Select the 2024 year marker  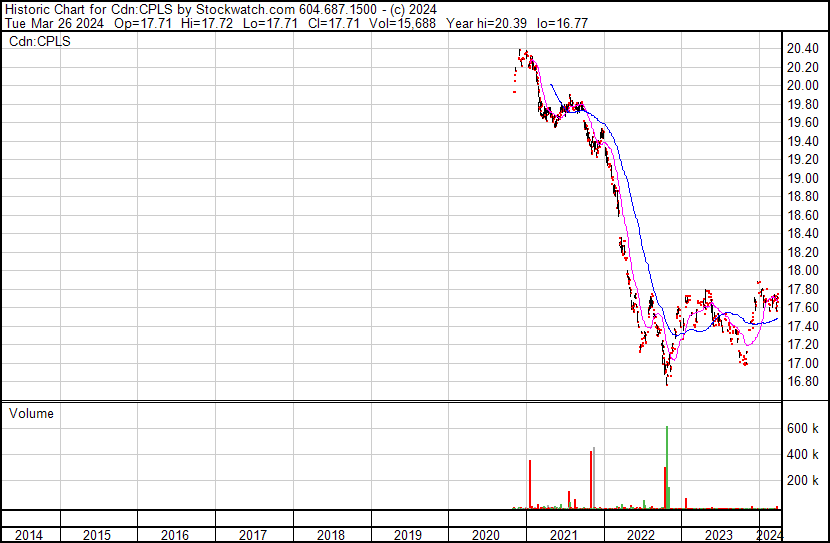point(769,535)
